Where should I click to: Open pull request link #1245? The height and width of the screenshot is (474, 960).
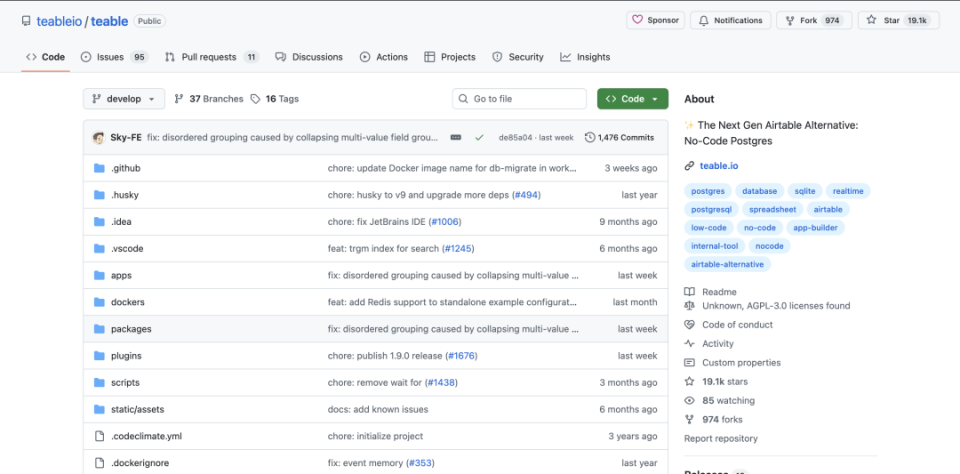click(x=459, y=249)
